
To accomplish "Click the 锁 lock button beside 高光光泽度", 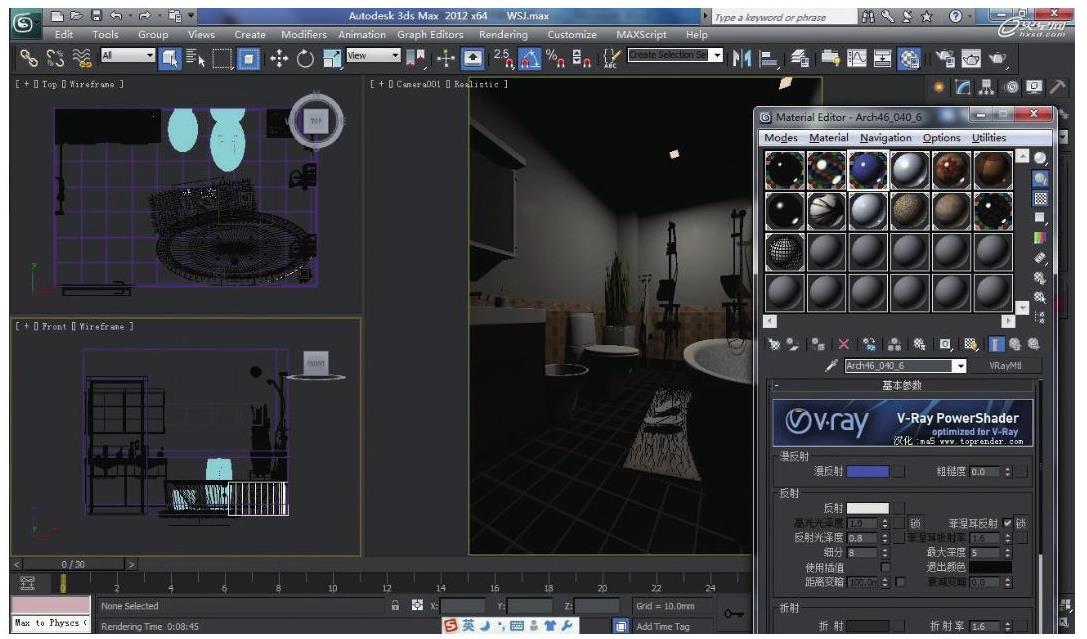I will tap(914, 523).
